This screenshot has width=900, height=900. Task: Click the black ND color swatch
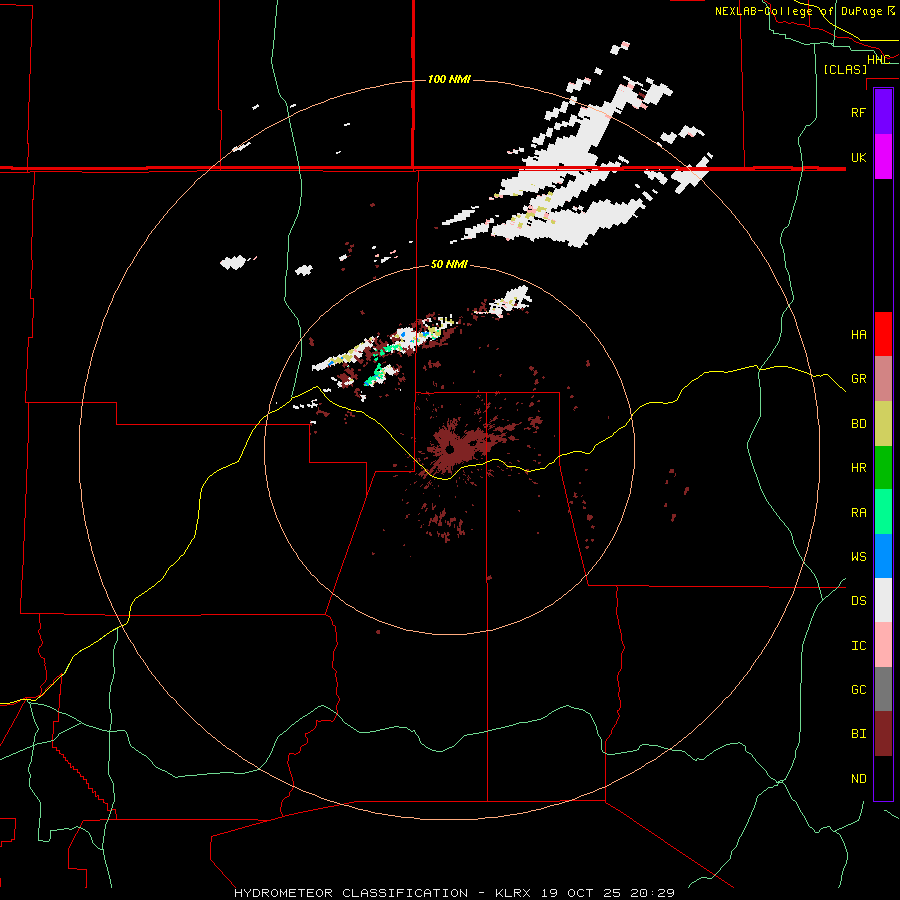[x=883, y=778]
